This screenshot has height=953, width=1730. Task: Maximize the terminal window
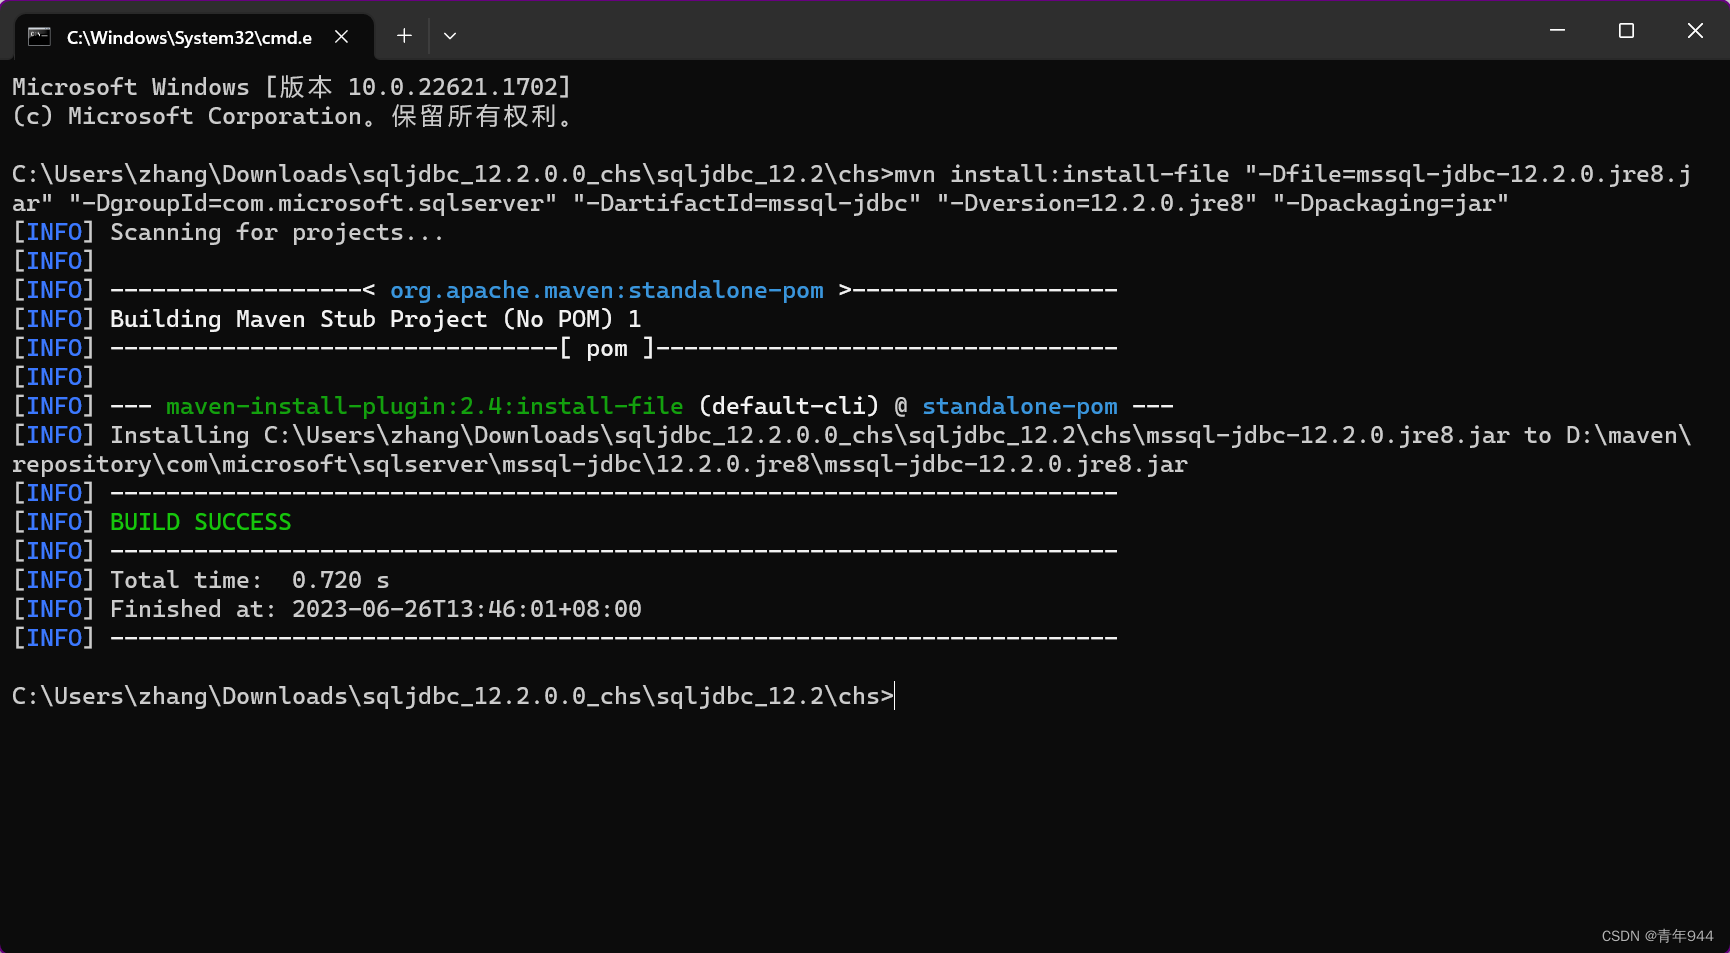coord(1625,30)
